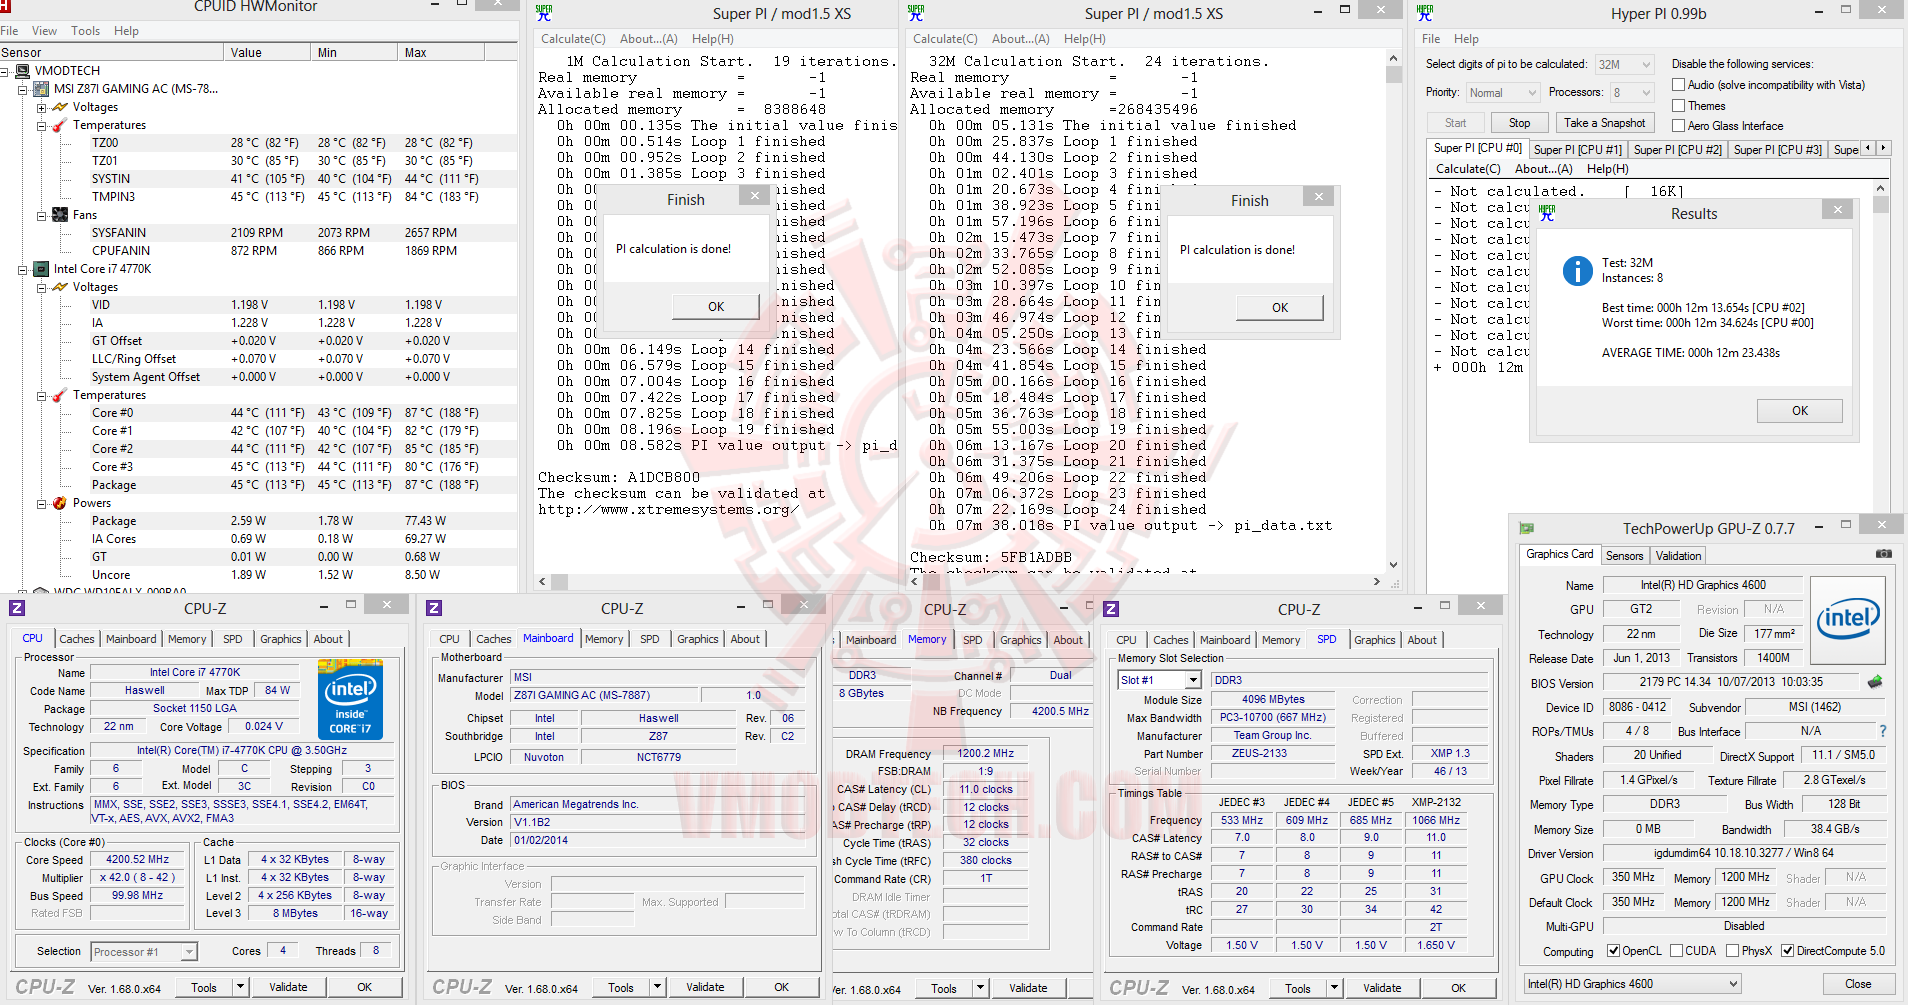Click the thermometer icon beside TZ00's Temperatures group
1908x1005 pixels.
(60, 125)
